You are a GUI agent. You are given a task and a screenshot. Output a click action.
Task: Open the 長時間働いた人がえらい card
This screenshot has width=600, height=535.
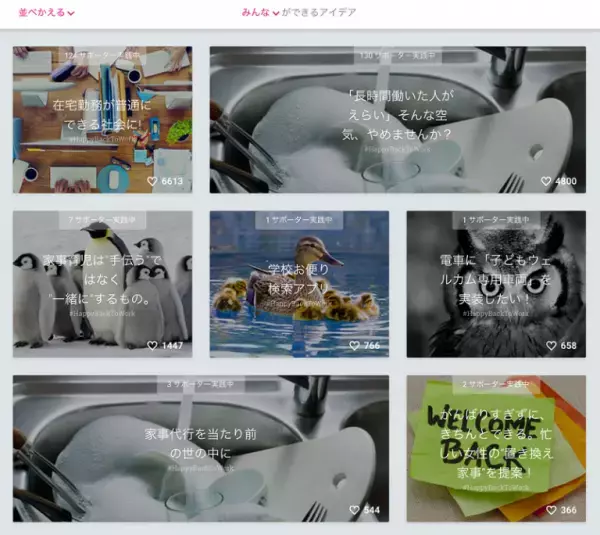click(398, 120)
